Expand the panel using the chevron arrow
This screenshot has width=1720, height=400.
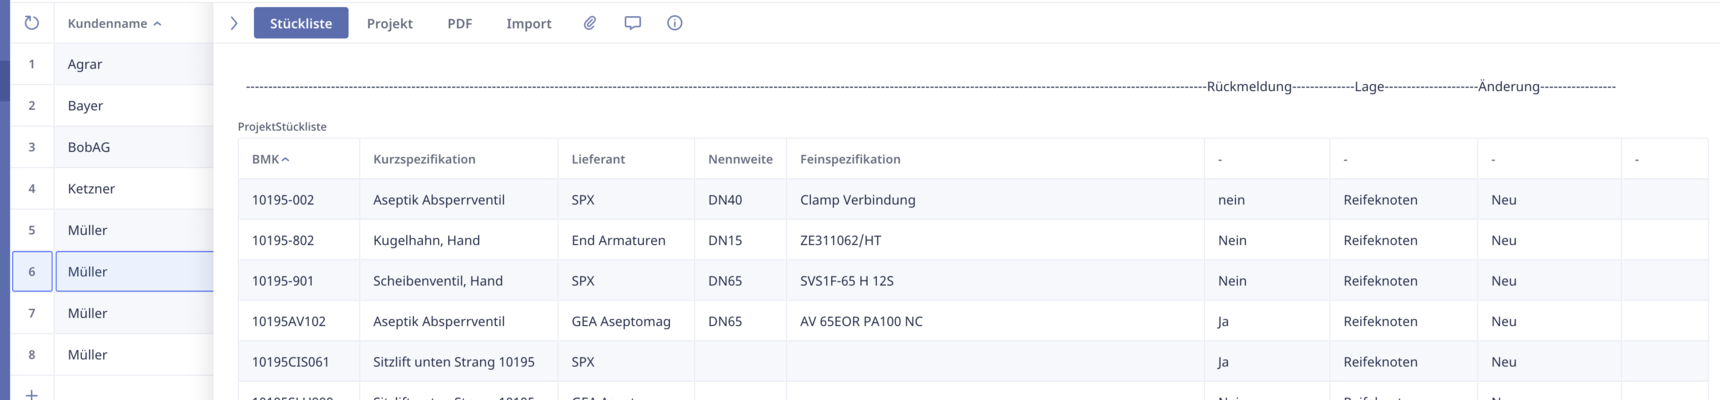(x=234, y=23)
